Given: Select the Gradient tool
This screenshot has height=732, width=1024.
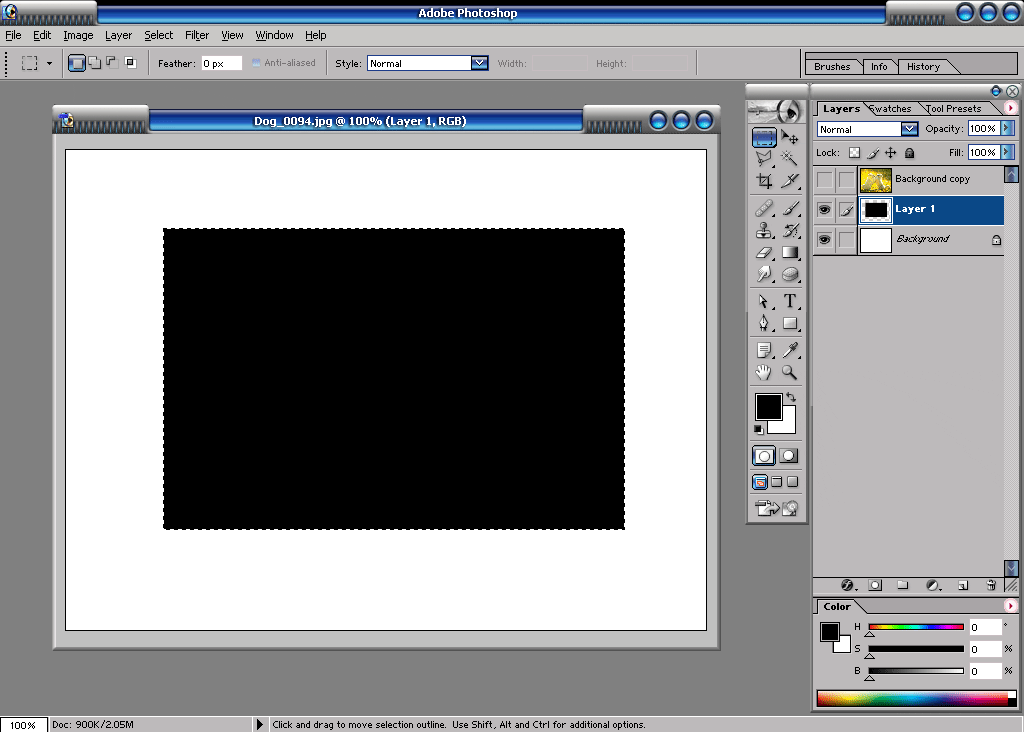Looking at the screenshot, I should point(790,253).
